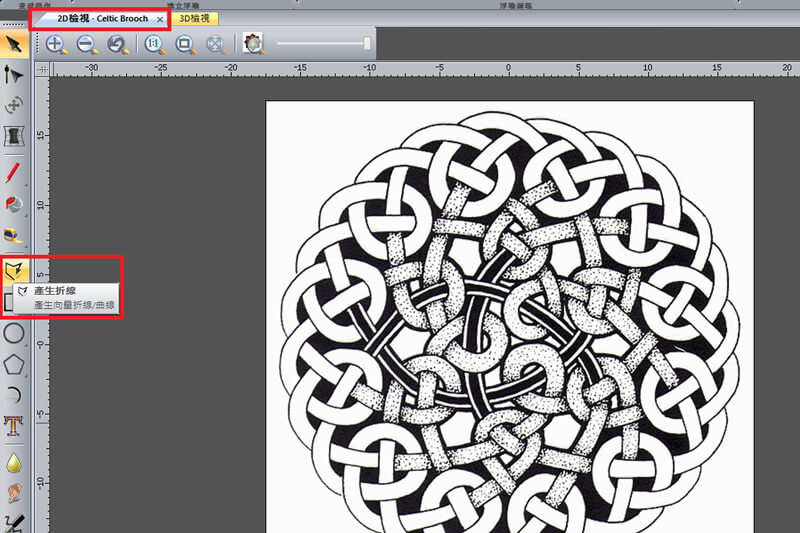
Task: Open the tape Measure tool
Action: point(14,235)
